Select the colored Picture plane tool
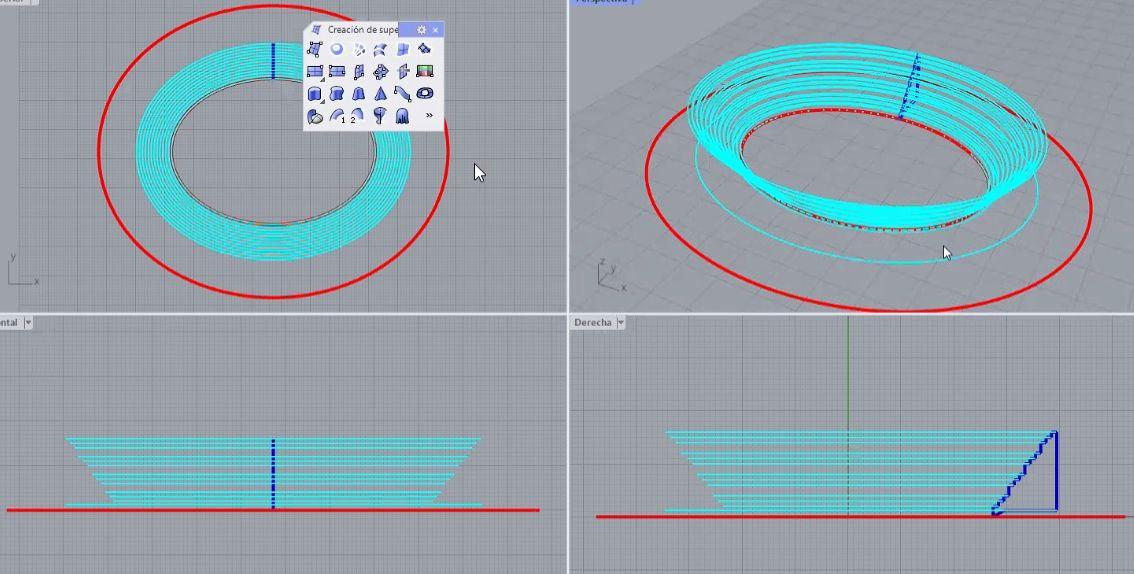Image resolution: width=1134 pixels, height=574 pixels. tap(425, 72)
